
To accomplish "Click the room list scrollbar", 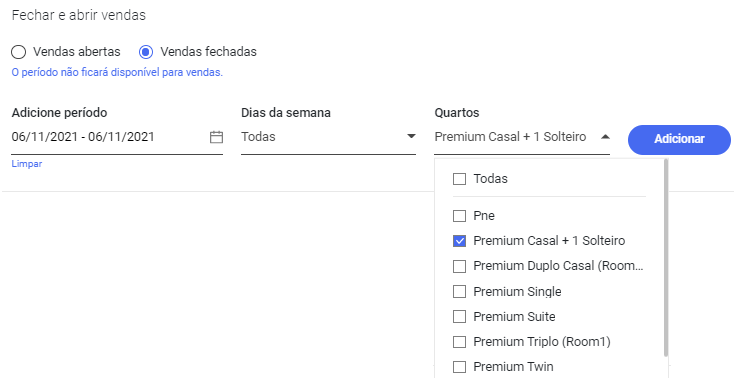I will click(666, 258).
